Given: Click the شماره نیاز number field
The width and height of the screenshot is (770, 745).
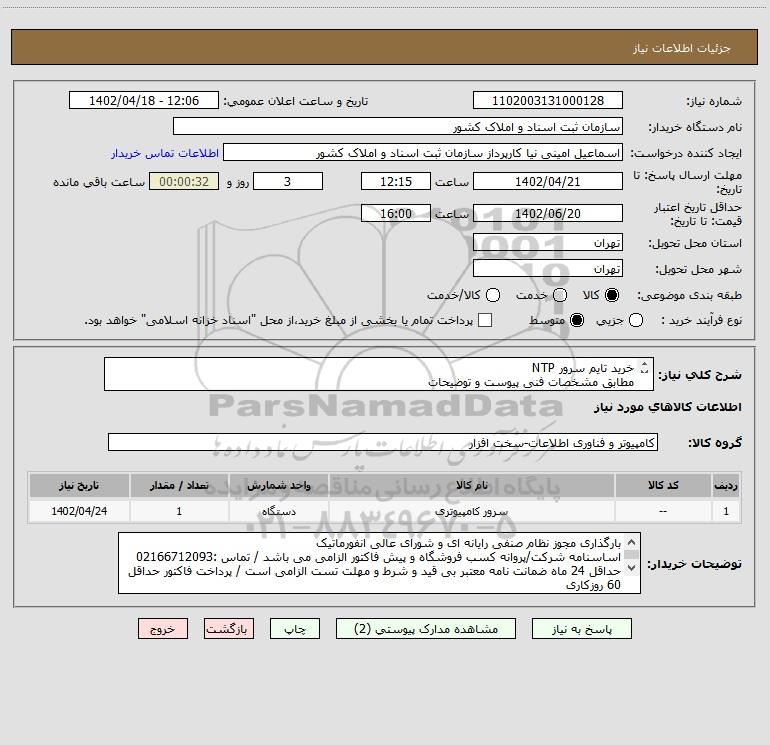Looking at the screenshot, I should click(x=548, y=100).
